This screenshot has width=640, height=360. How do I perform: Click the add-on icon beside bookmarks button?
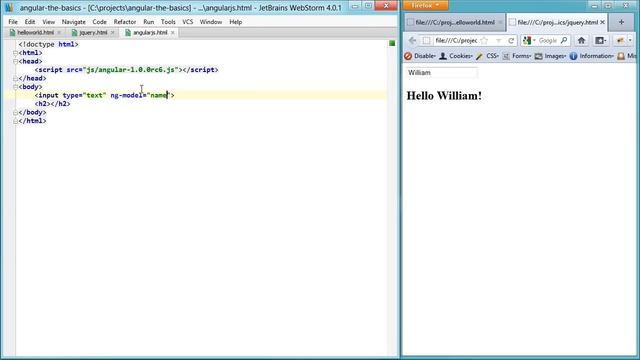pyautogui.click(x=620, y=40)
